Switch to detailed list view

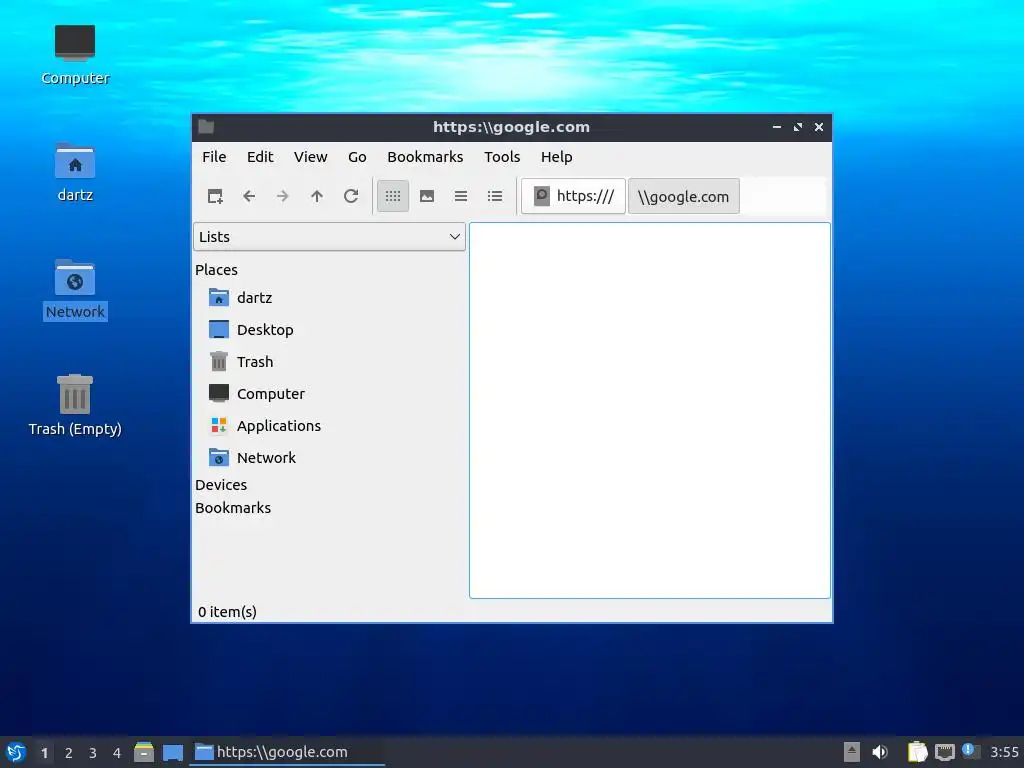(495, 196)
